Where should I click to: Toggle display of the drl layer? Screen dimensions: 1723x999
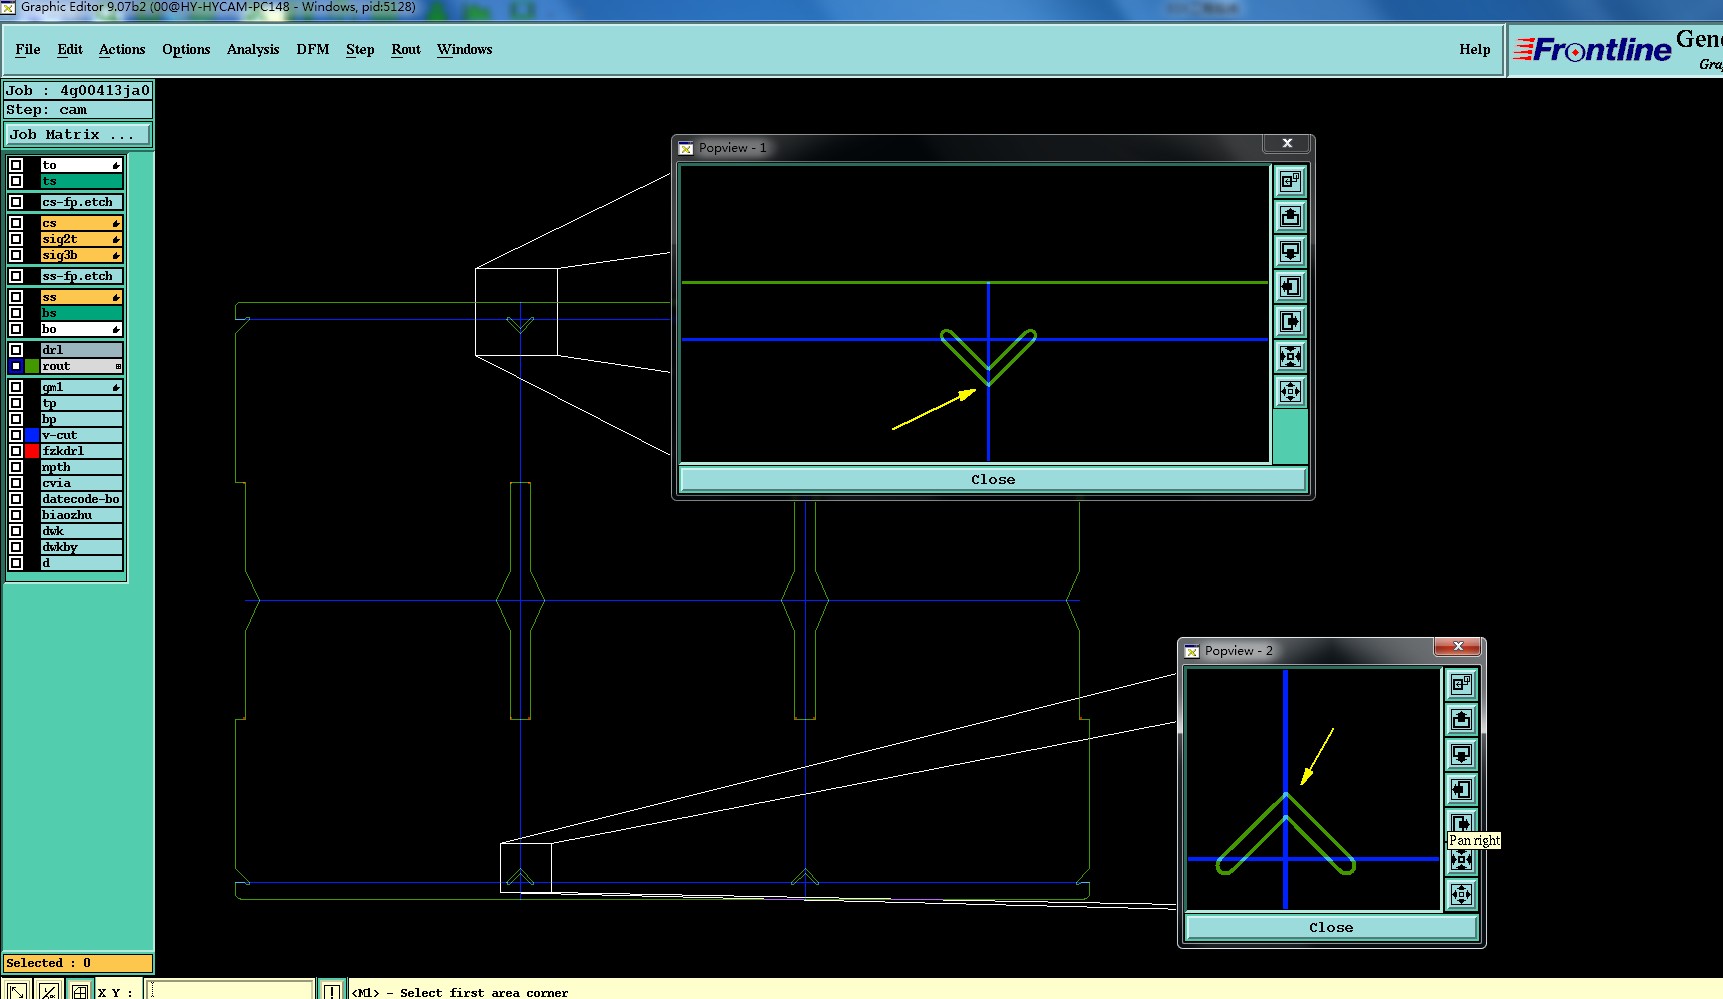point(16,350)
